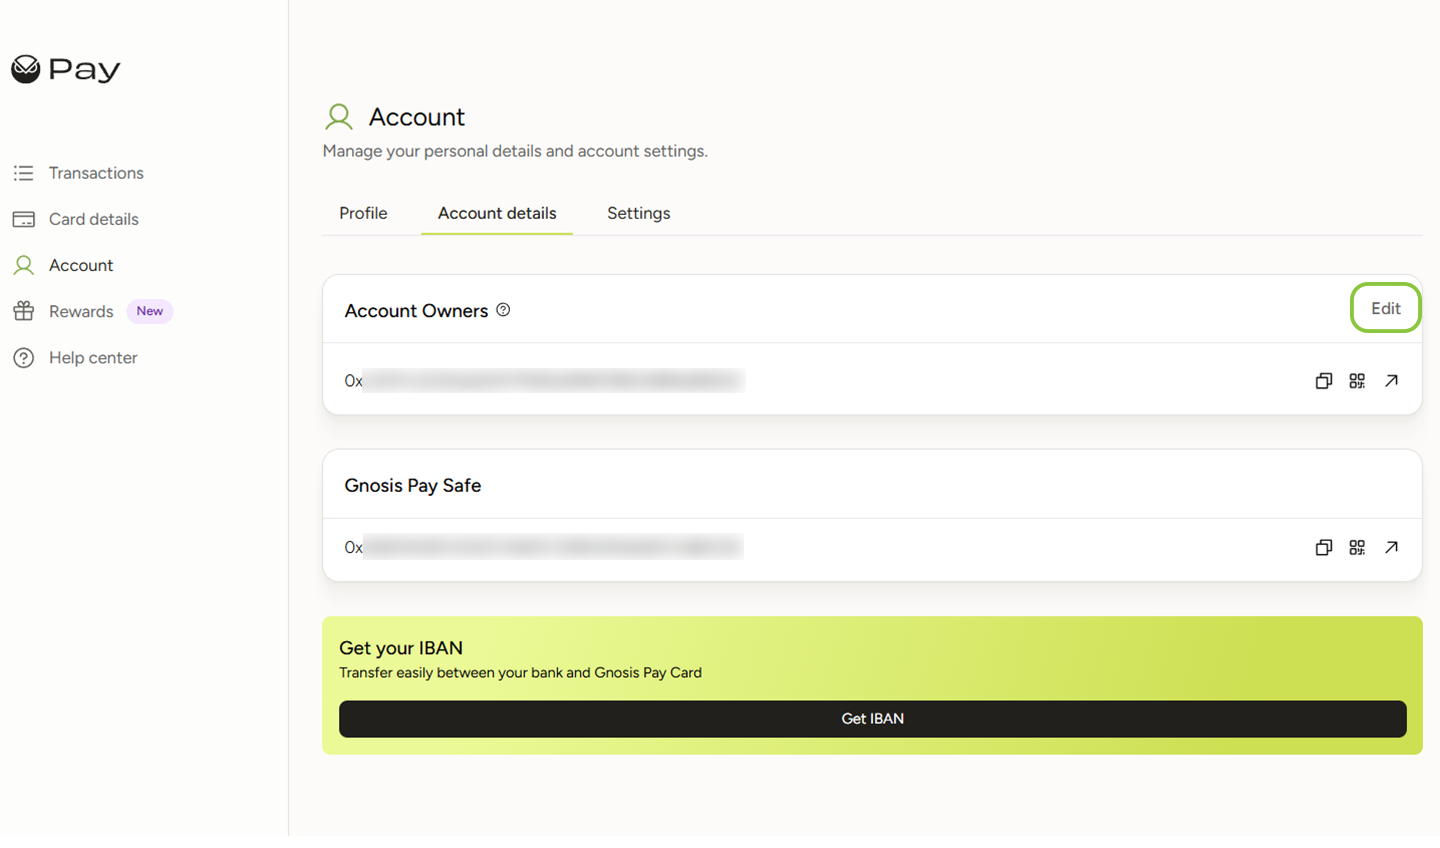Select the Account details tab
Screen dimensions: 1440x848
[497, 213]
